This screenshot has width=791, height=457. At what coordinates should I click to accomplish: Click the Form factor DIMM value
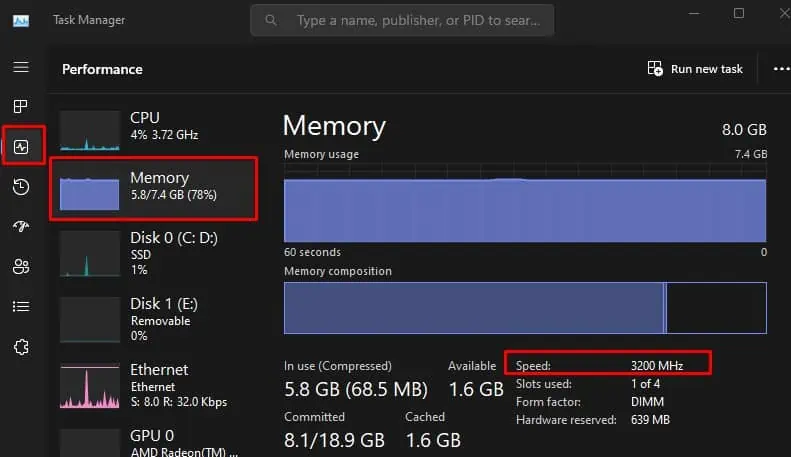(x=647, y=402)
